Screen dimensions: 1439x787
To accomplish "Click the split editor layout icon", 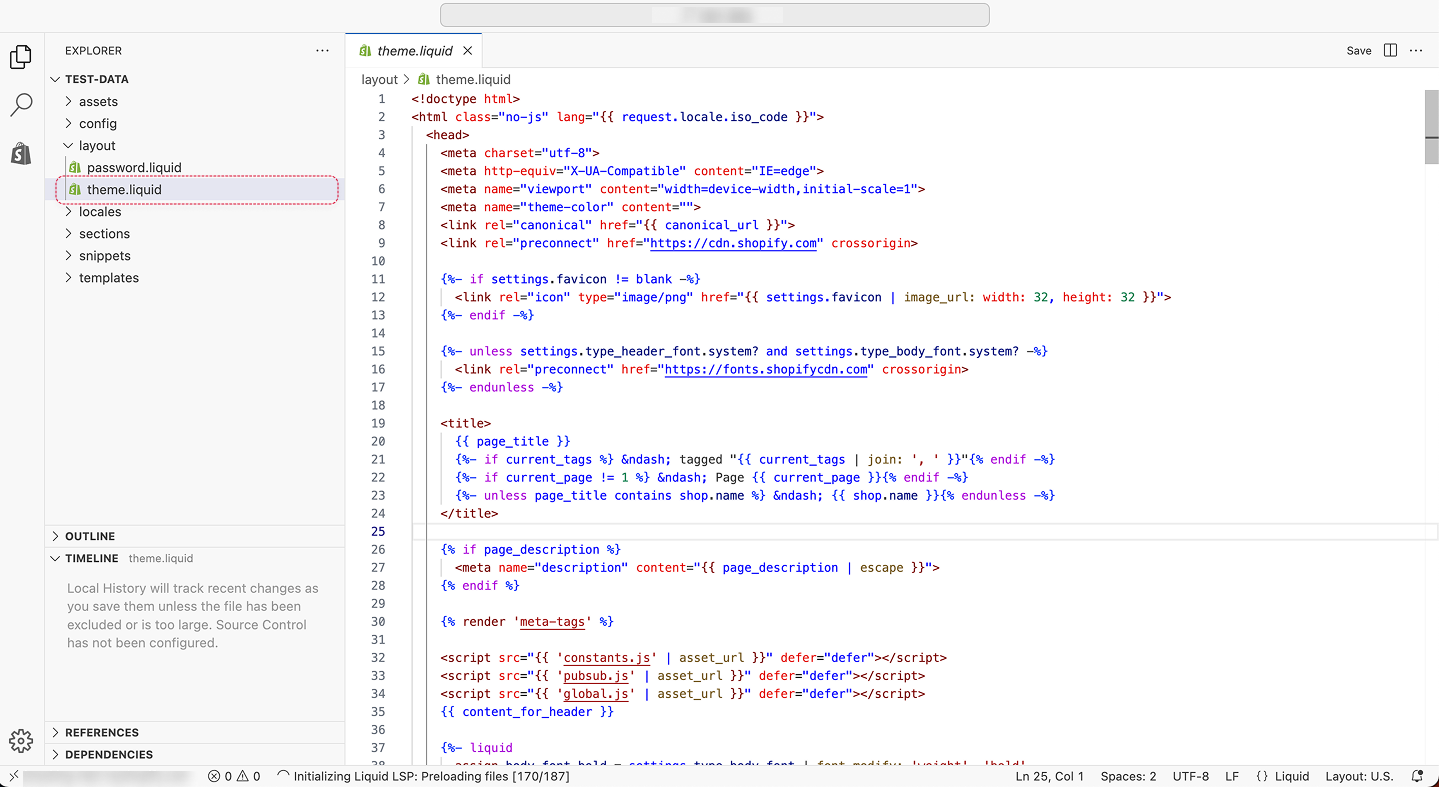I will coord(1390,50).
